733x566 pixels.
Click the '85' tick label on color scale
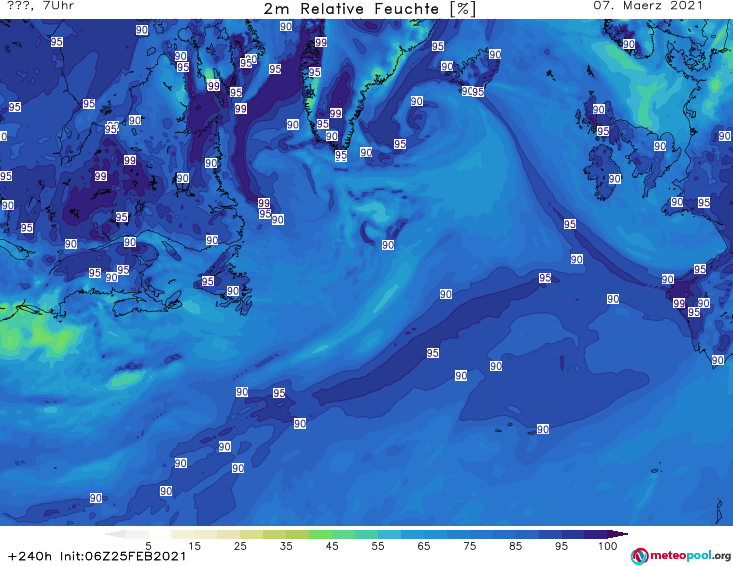515,546
